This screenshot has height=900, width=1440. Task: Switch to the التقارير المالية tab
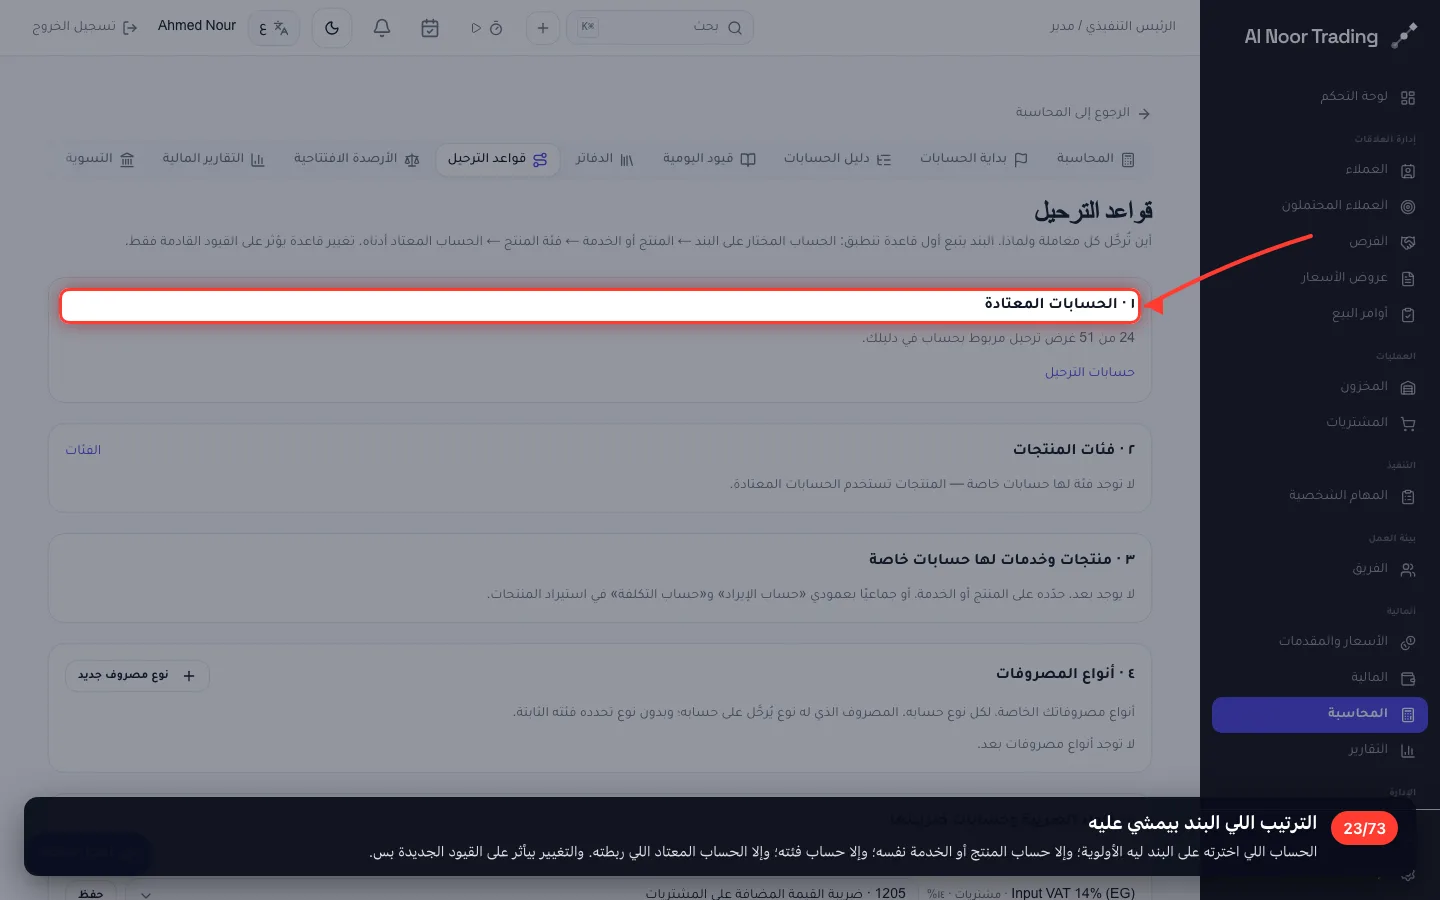click(x=213, y=159)
